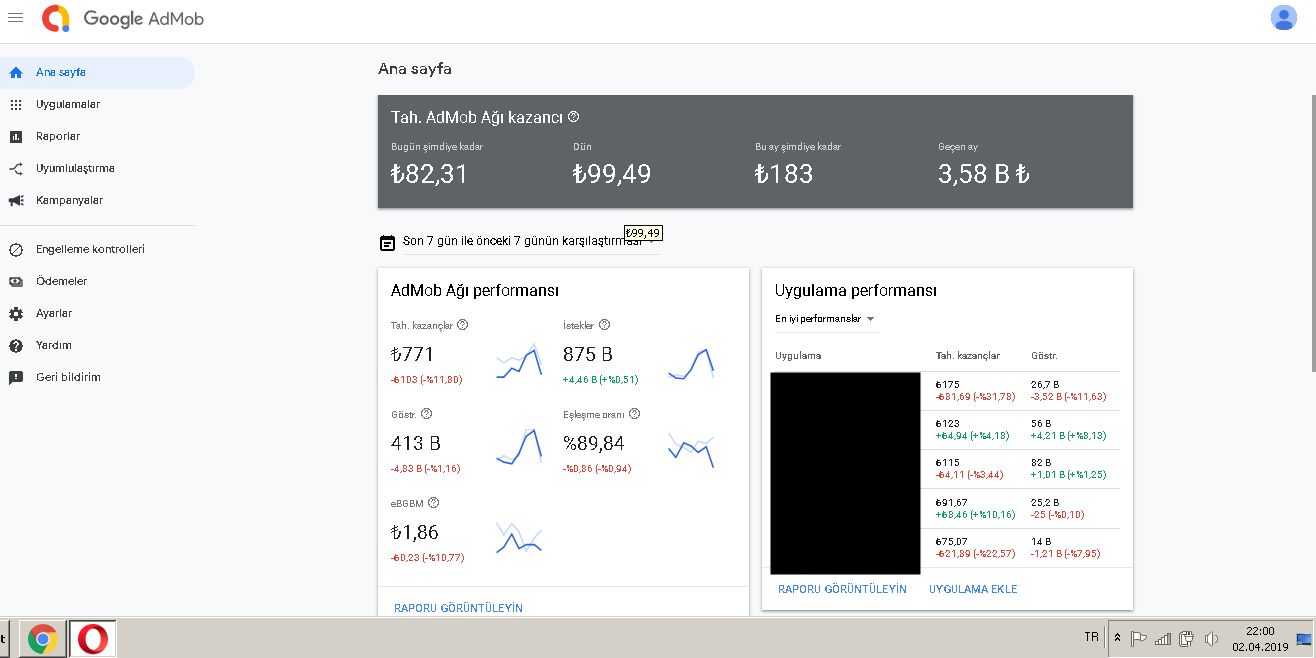This screenshot has height=658, width=1316.
Task: Click the 3,58 B ₺ last month value
Action: point(984,174)
